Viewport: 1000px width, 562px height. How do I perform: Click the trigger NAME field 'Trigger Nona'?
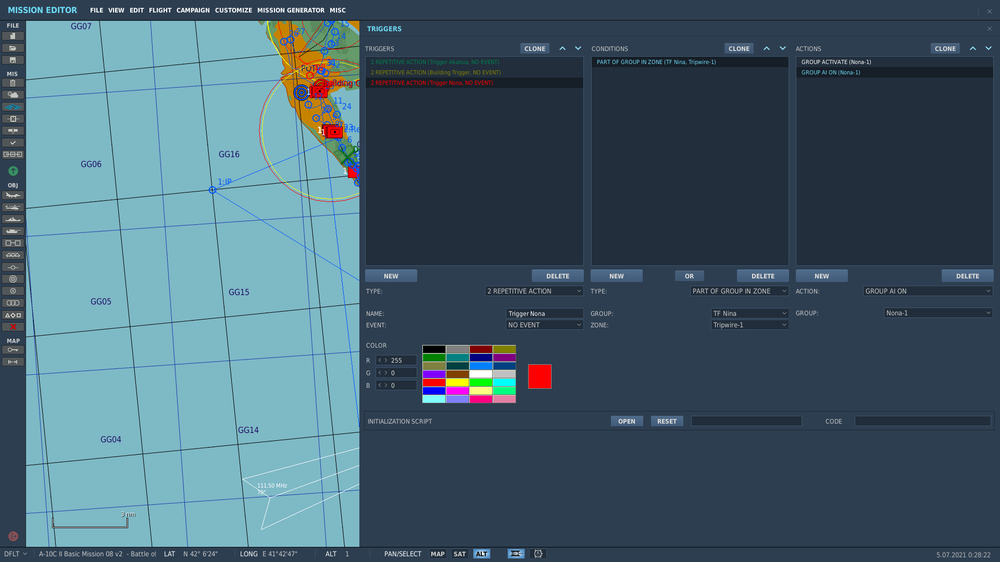point(544,314)
